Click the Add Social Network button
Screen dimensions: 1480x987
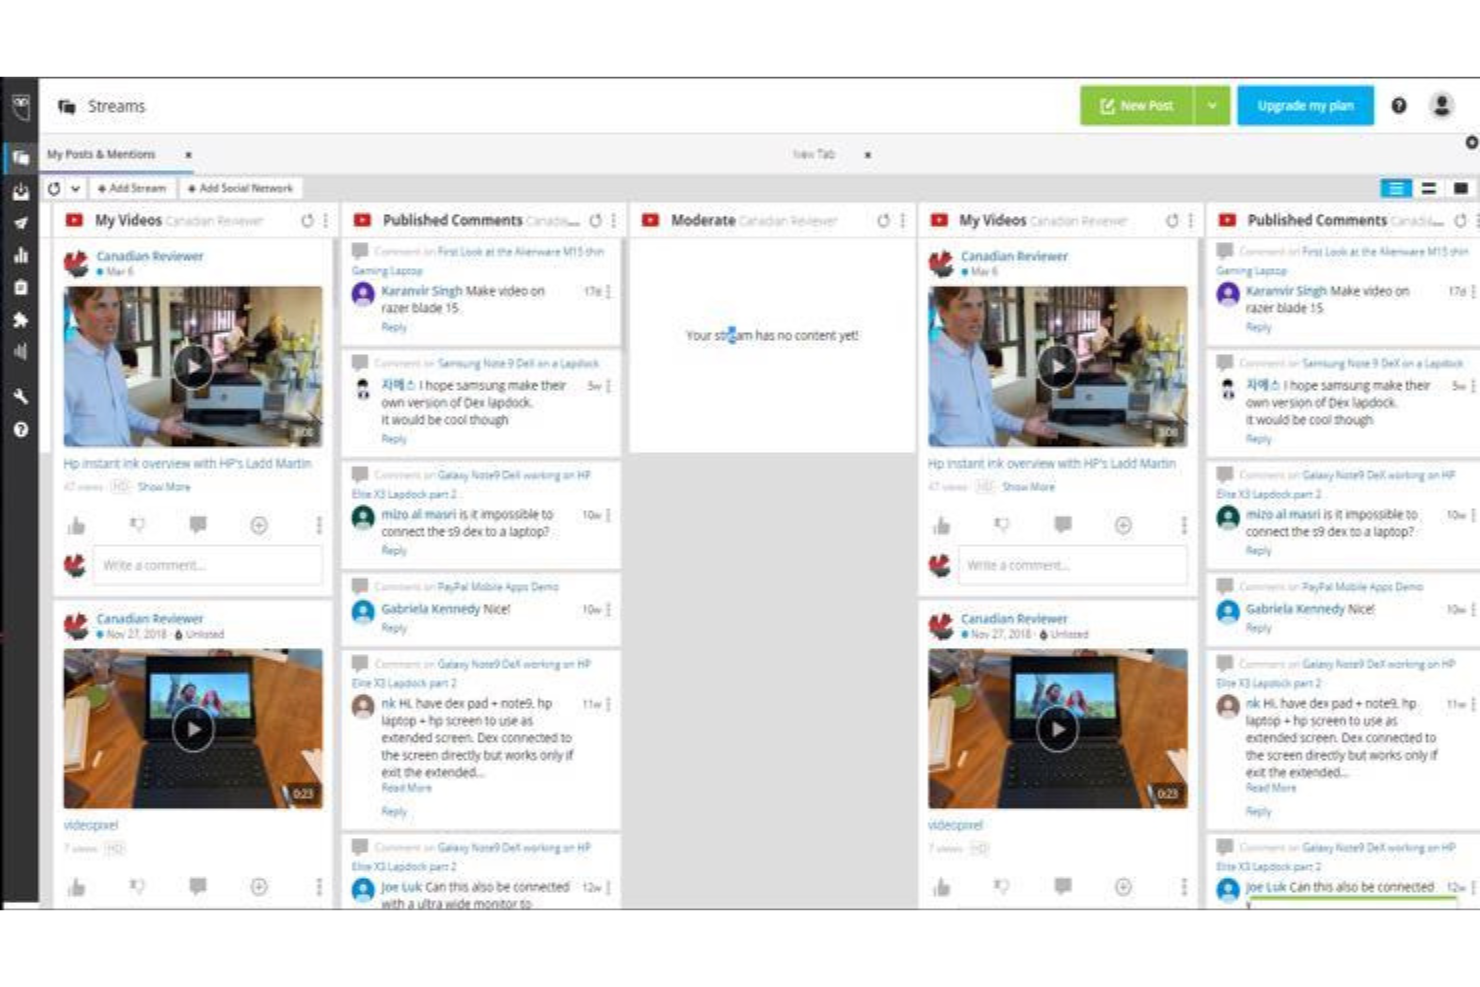coord(240,188)
